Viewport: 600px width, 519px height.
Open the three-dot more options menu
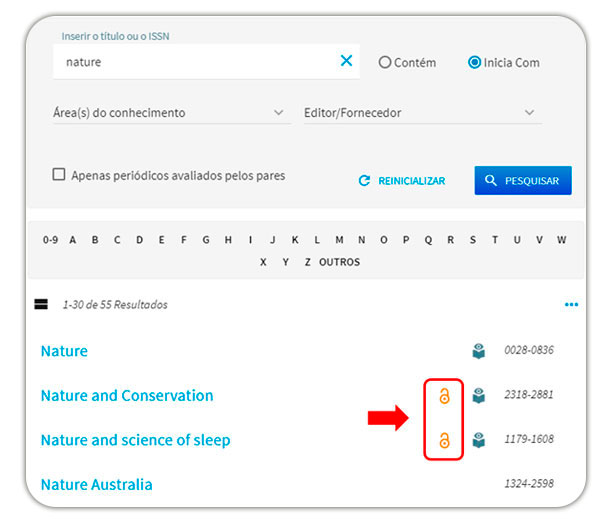click(571, 305)
